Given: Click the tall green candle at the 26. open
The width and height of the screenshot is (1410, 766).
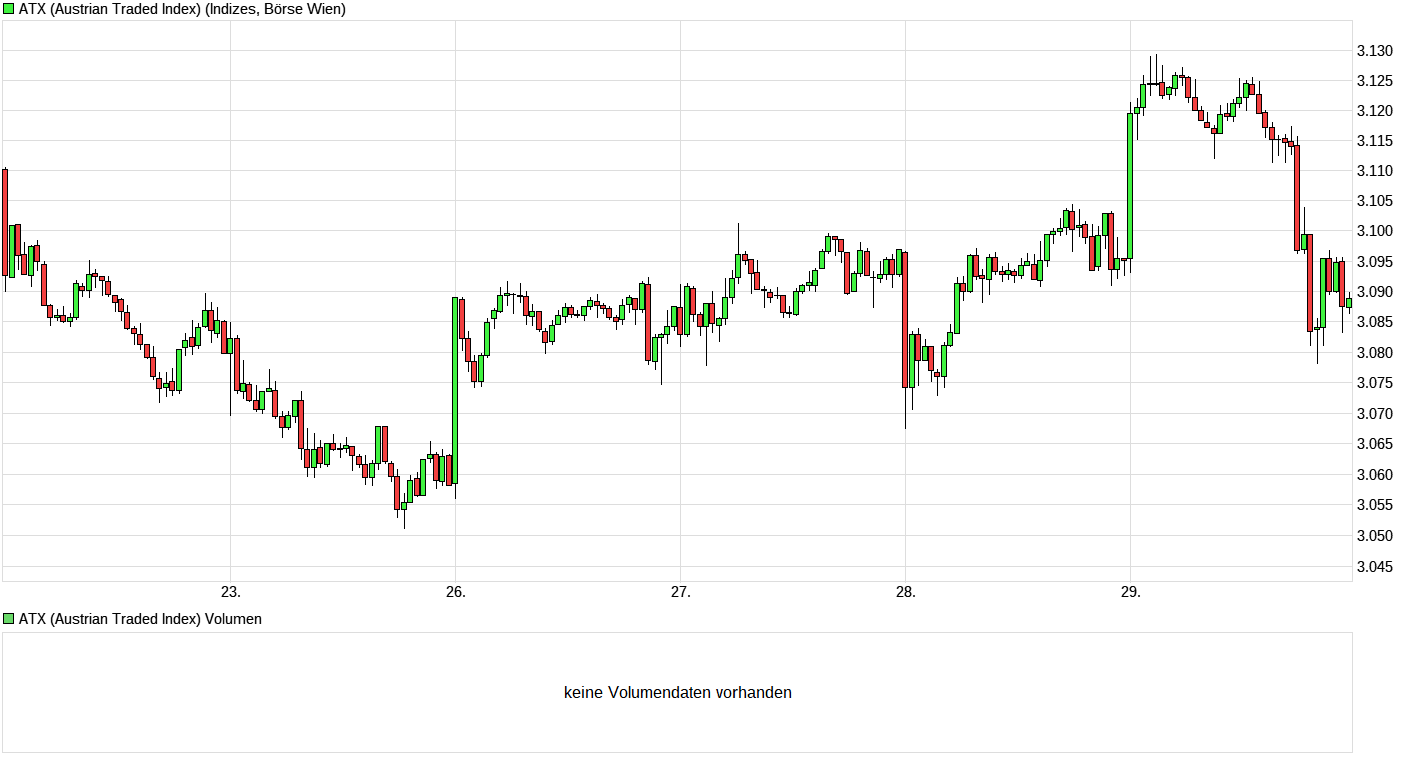Looking at the screenshot, I should click(456, 391).
